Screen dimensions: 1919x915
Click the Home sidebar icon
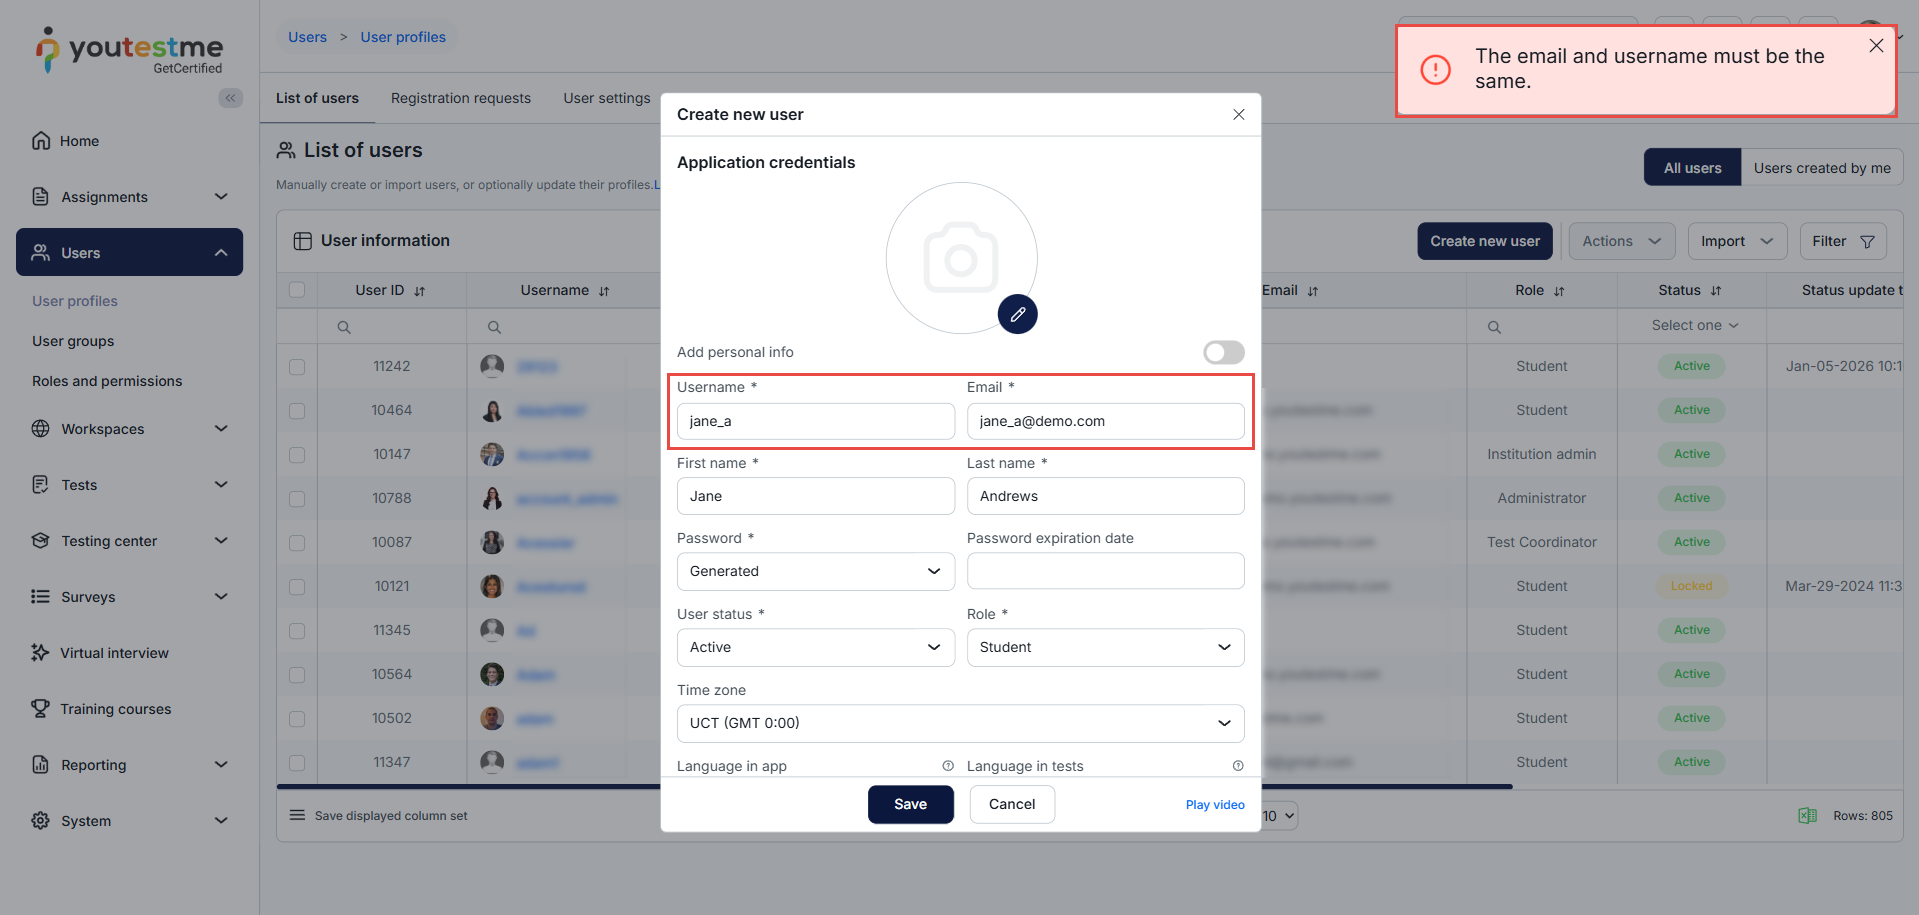coord(41,141)
